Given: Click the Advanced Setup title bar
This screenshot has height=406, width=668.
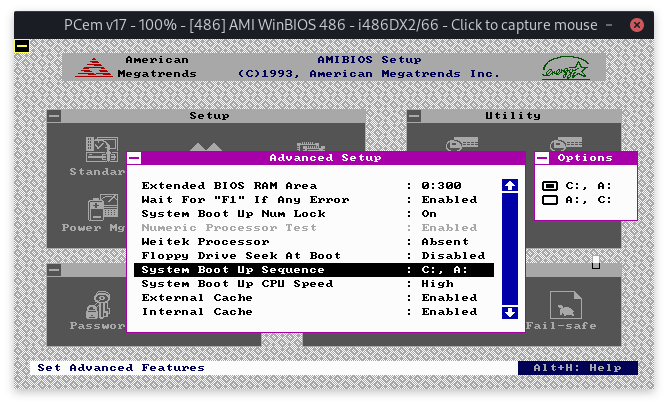Looking at the screenshot, I should 326,158.
